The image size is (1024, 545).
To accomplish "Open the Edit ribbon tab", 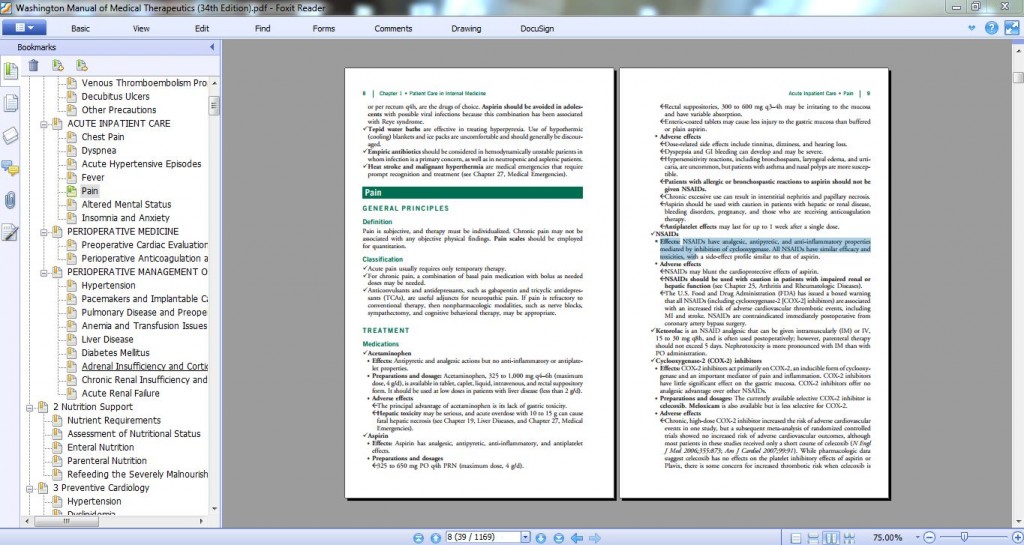I will coord(202,29).
